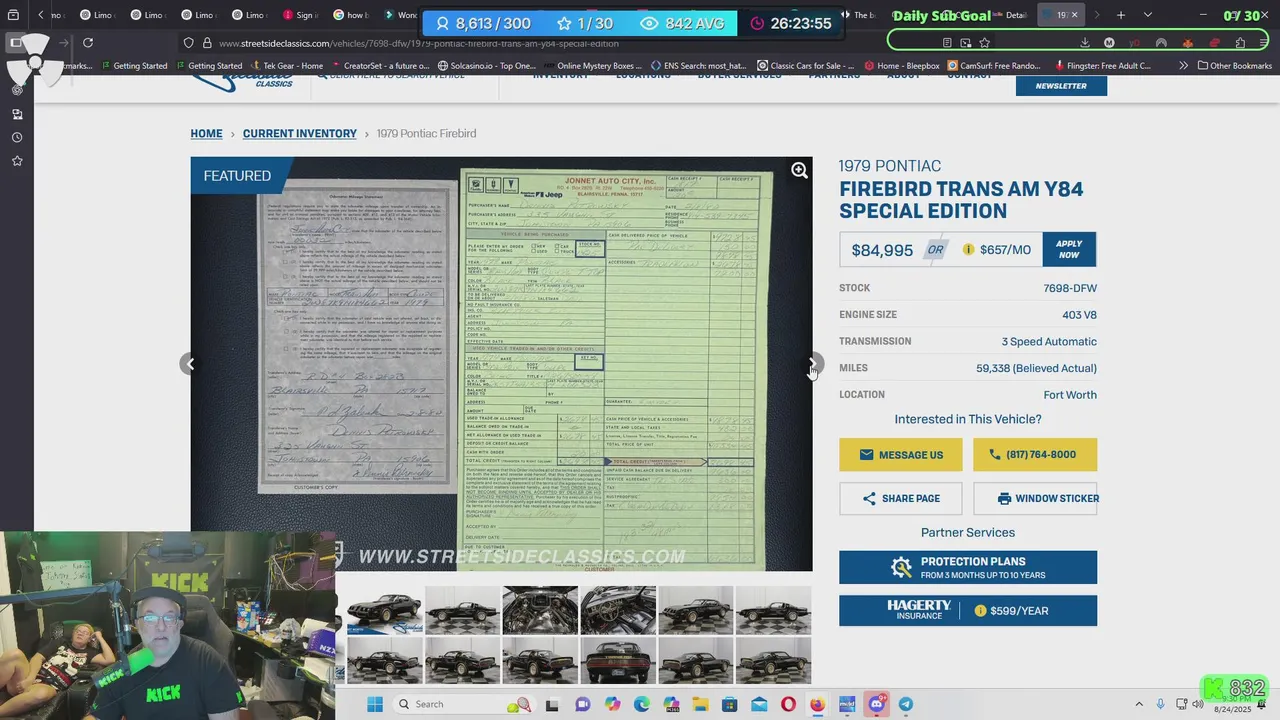This screenshot has width=1280, height=720.
Task: Open the Other Bookmarks folder
Action: 1234,66
